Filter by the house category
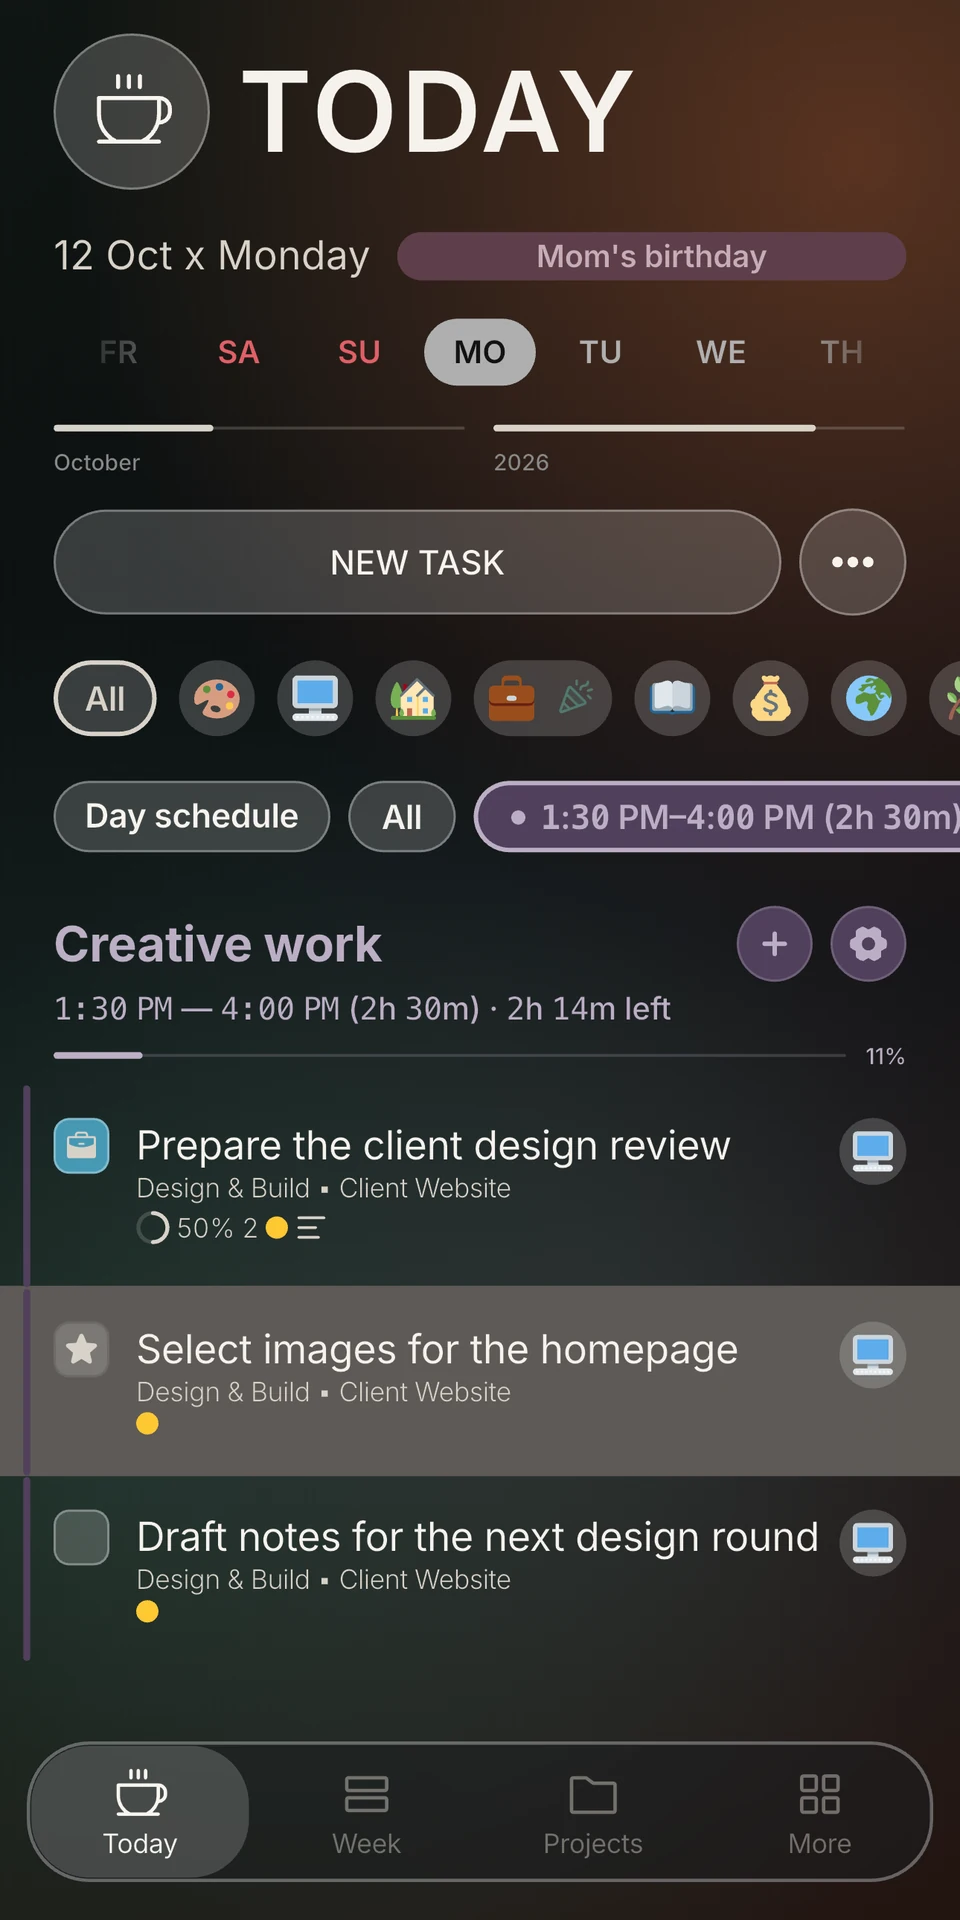Viewport: 960px width, 1920px height. click(413, 698)
